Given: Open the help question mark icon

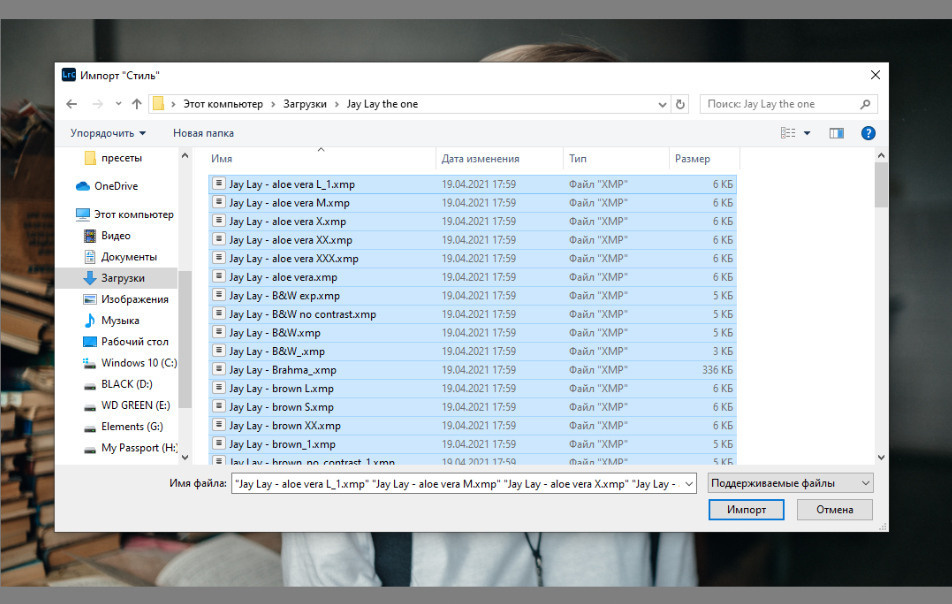Looking at the screenshot, I should [x=868, y=133].
